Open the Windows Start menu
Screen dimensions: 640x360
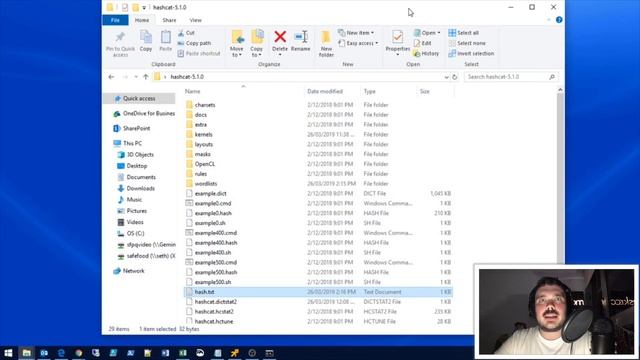click(8, 353)
